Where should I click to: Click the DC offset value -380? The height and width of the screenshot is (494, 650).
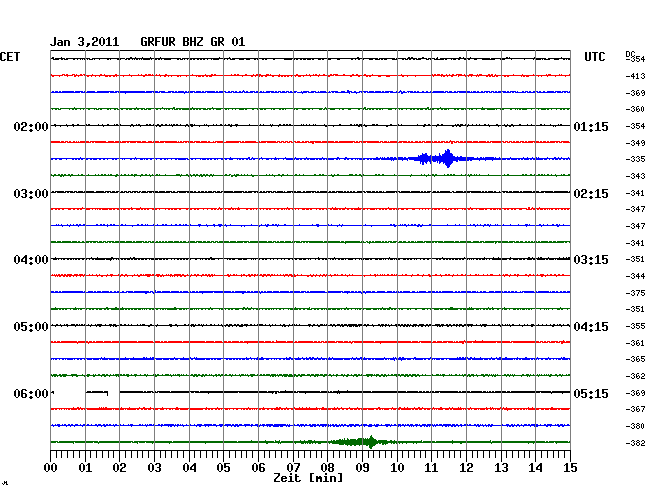635,426
